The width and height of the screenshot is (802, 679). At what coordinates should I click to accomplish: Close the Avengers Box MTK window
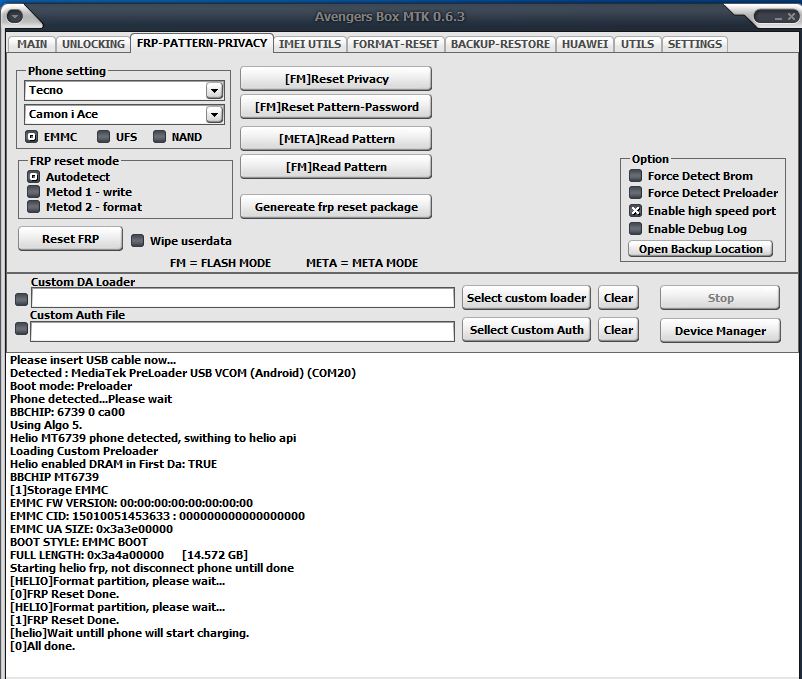point(791,17)
